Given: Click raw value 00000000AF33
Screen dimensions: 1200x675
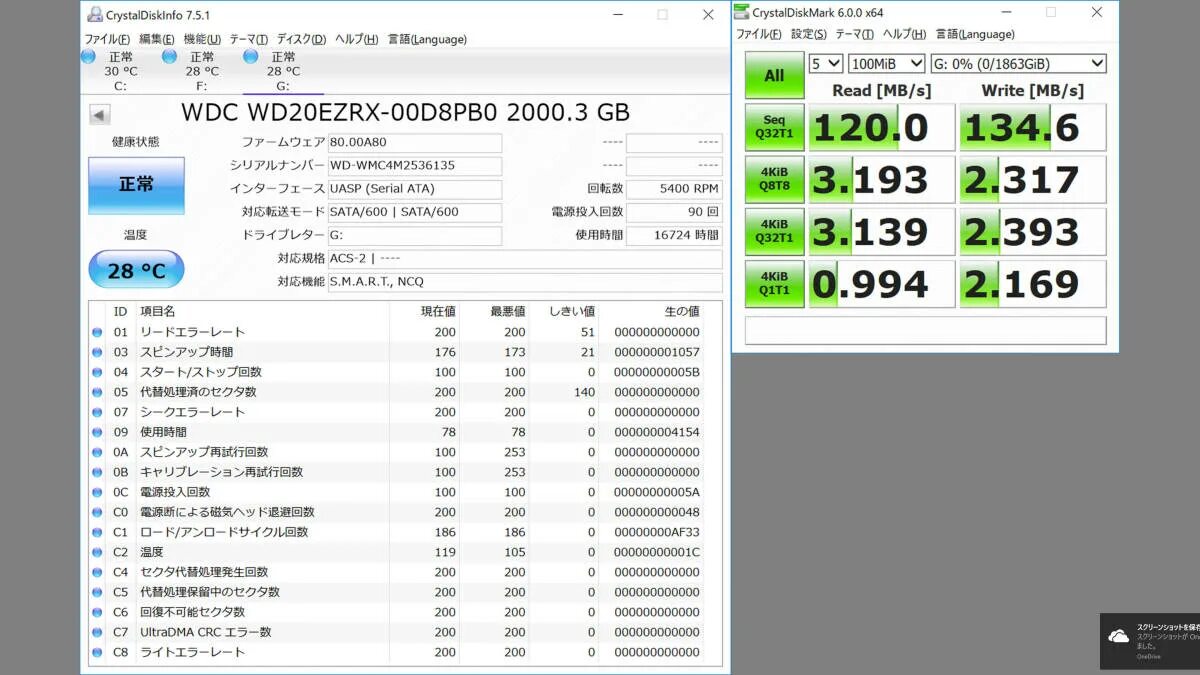Looking at the screenshot, I should click(x=657, y=532).
